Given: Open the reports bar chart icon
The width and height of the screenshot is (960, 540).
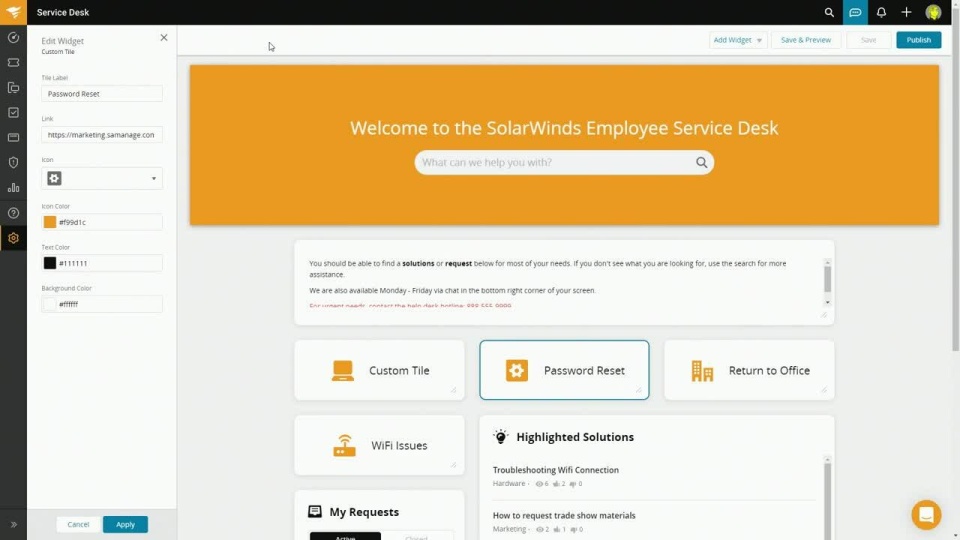Looking at the screenshot, I should click(13, 188).
